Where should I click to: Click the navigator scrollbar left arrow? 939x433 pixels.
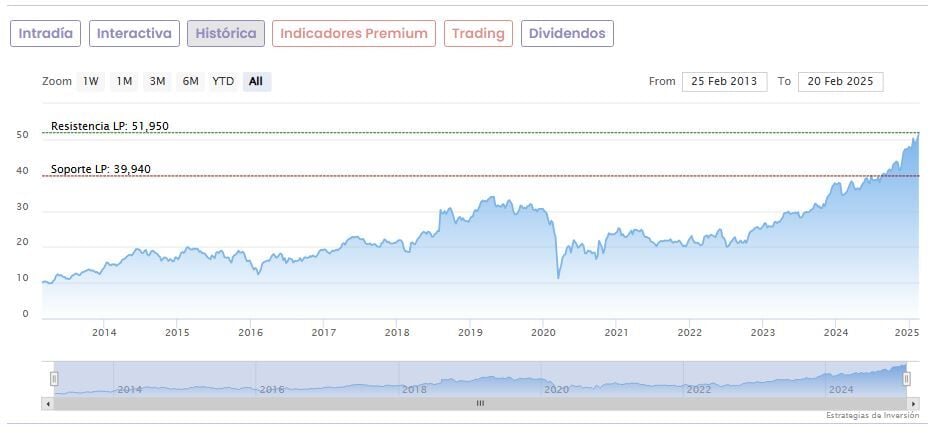click(x=47, y=403)
